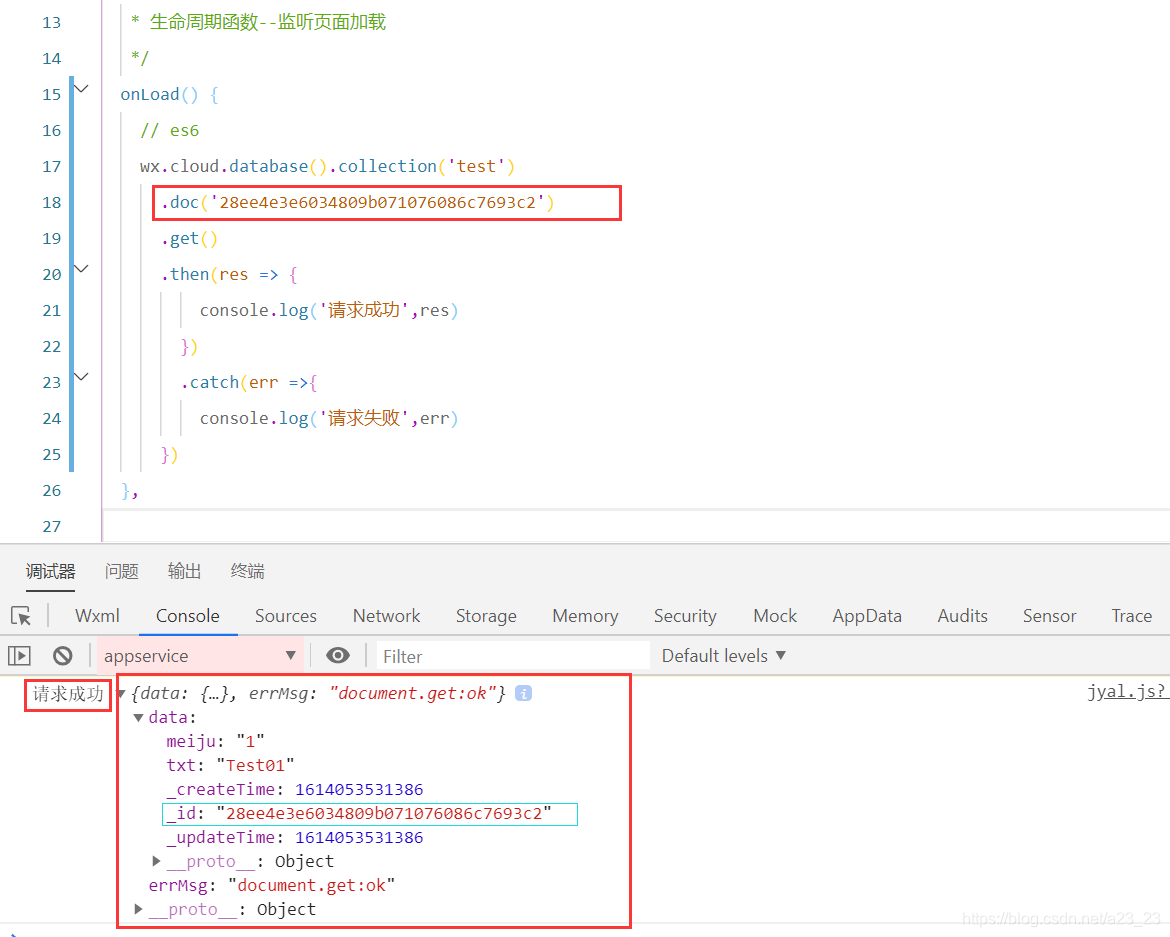Image resolution: width=1170 pixels, height=937 pixels.
Task: Switch to the Wxml panel
Action: pos(97,615)
